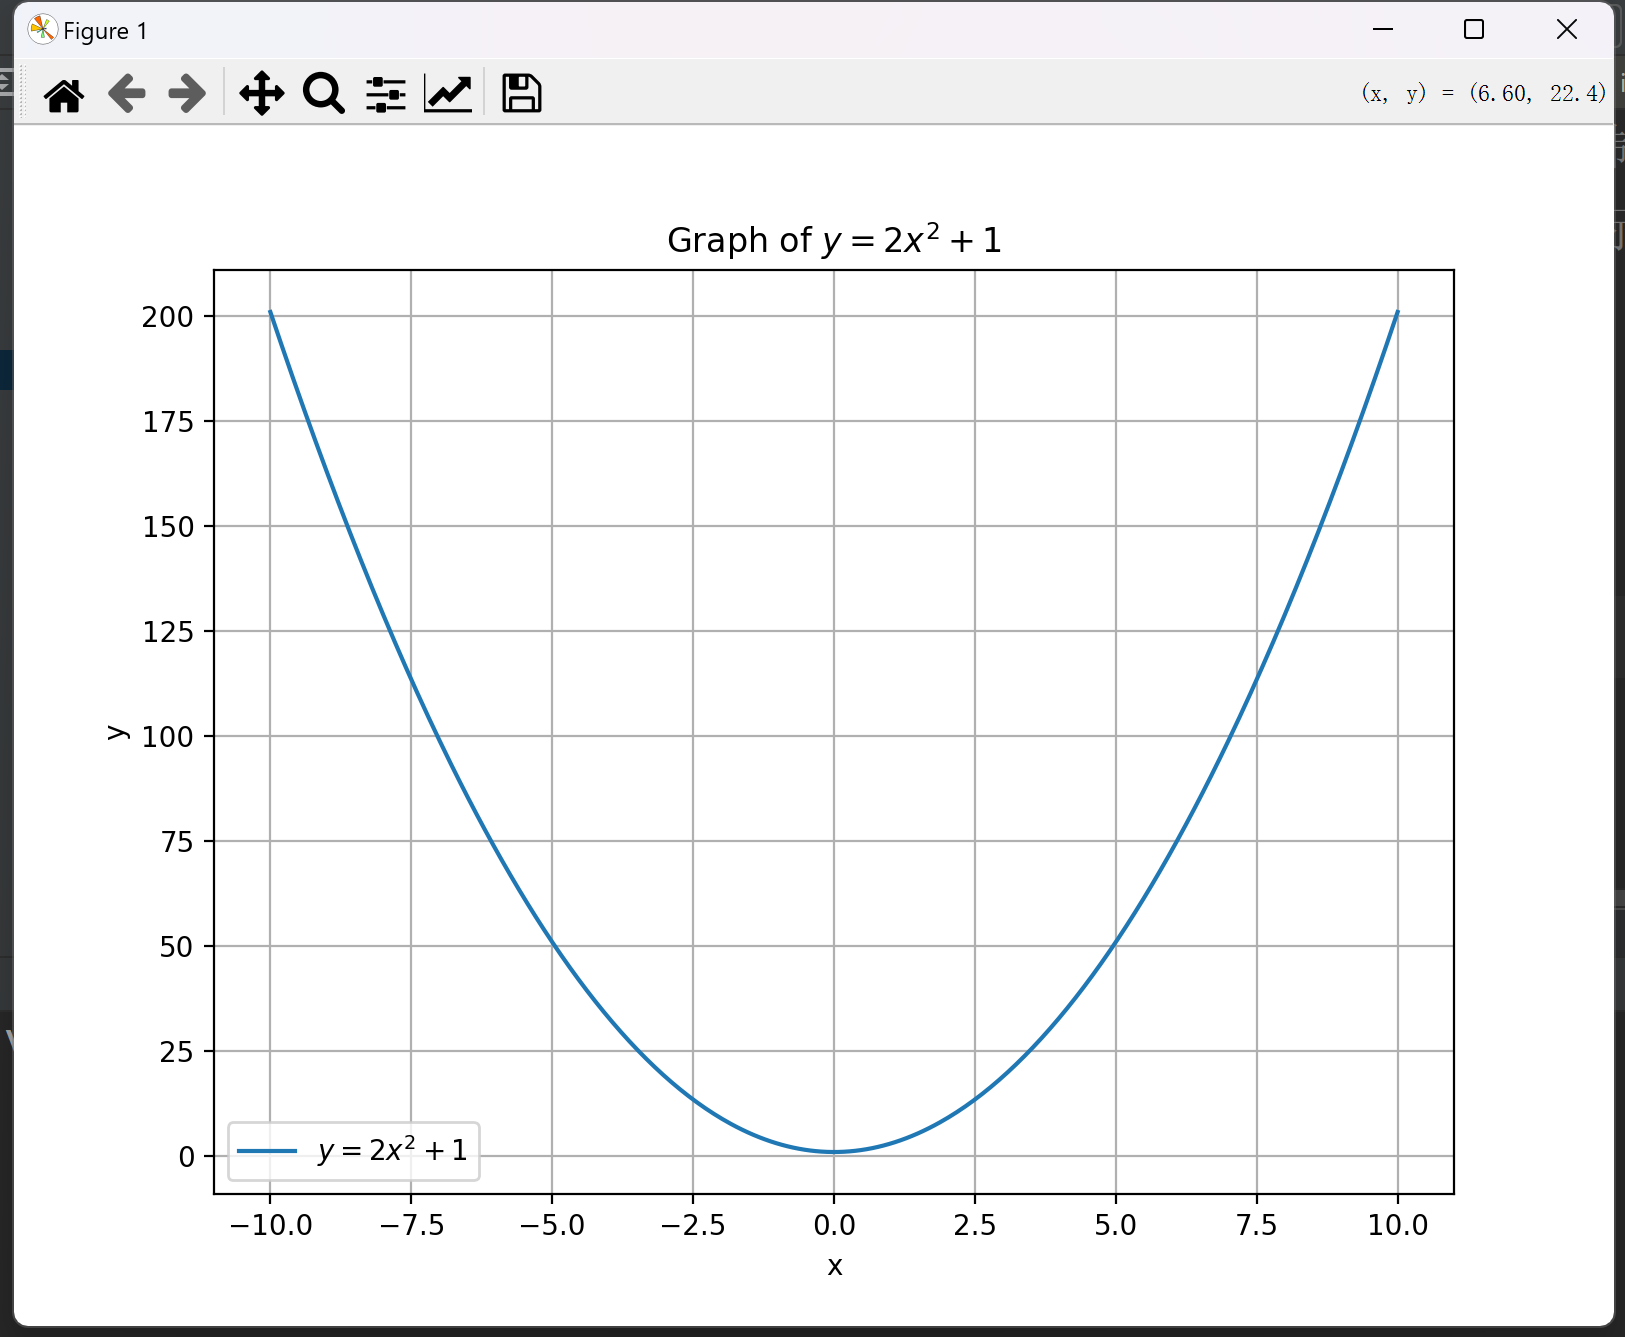Go back to the previous view
Screen dimensions: 1625x1337
pos(126,94)
